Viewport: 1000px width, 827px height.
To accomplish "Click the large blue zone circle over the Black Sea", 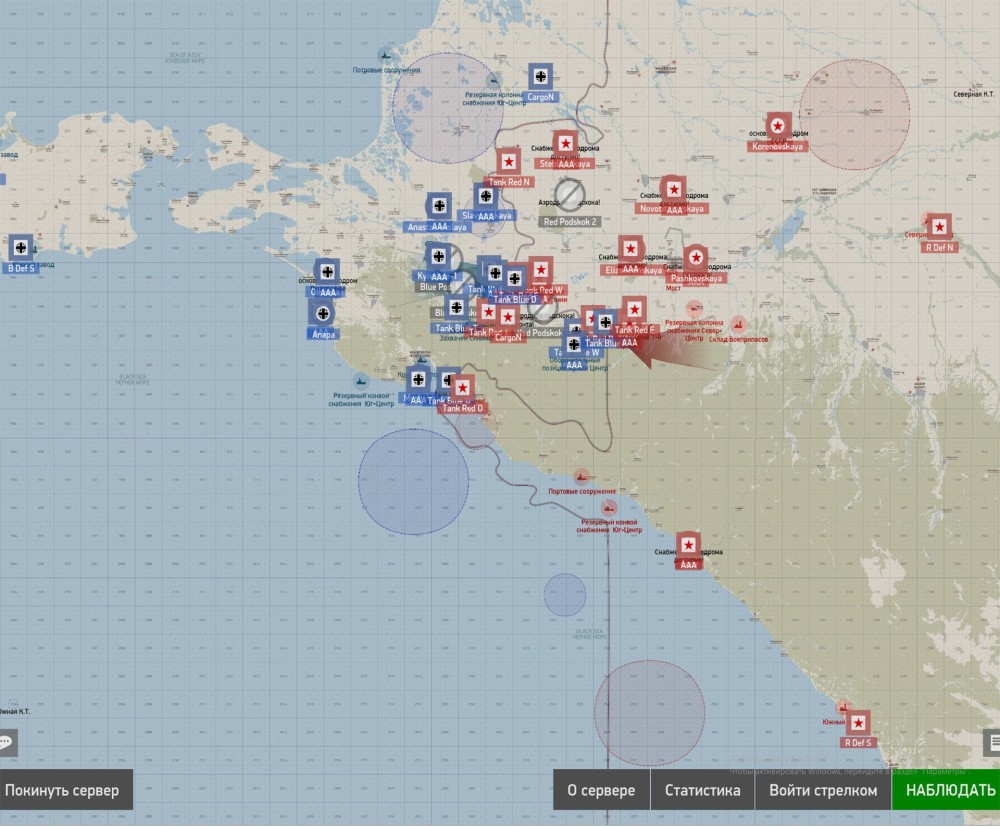I will click(413, 481).
